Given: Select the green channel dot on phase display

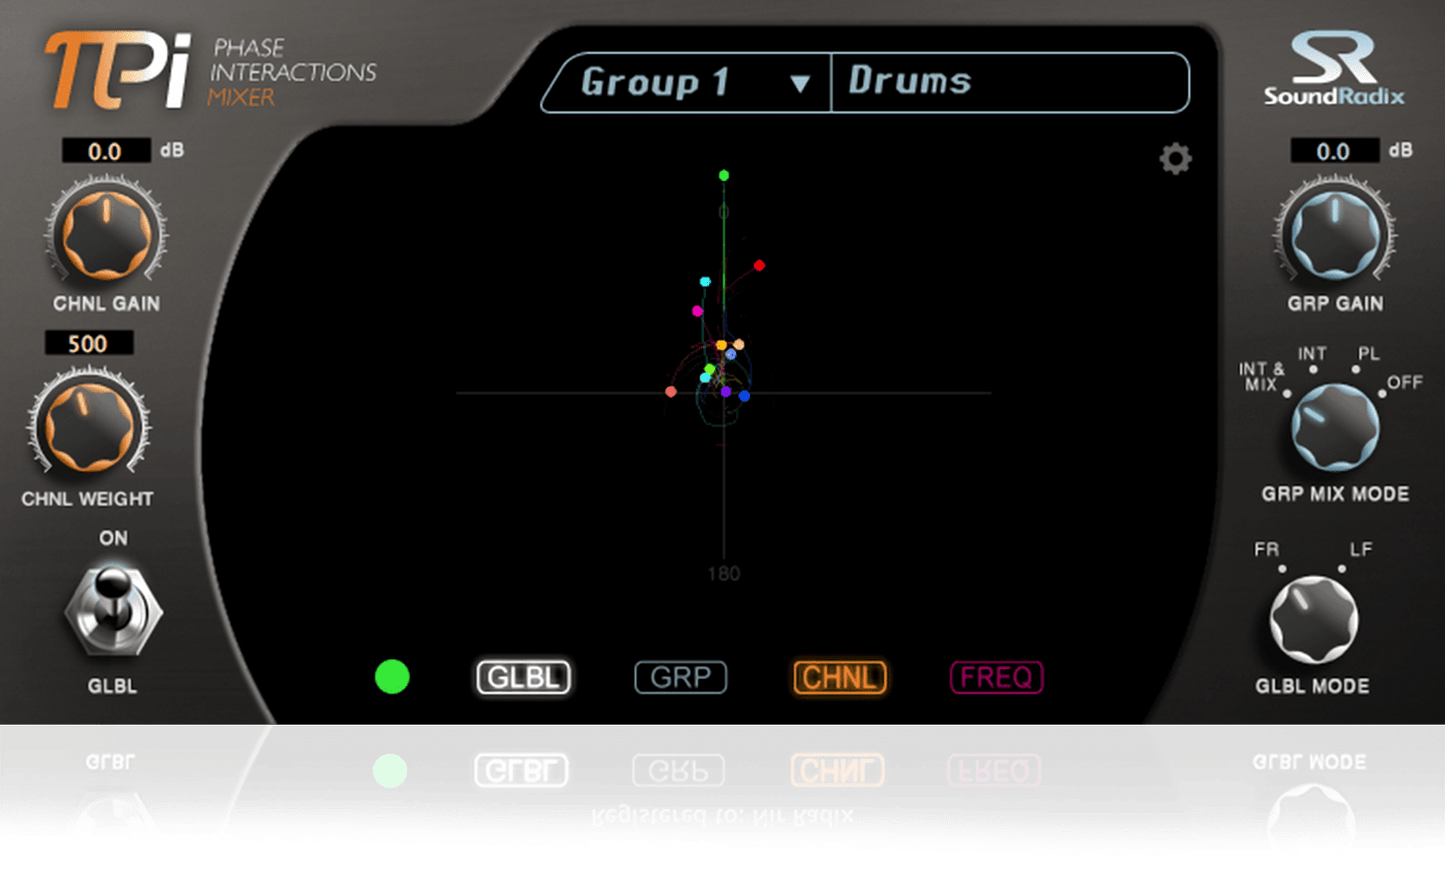Looking at the screenshot, I should 723,174.
